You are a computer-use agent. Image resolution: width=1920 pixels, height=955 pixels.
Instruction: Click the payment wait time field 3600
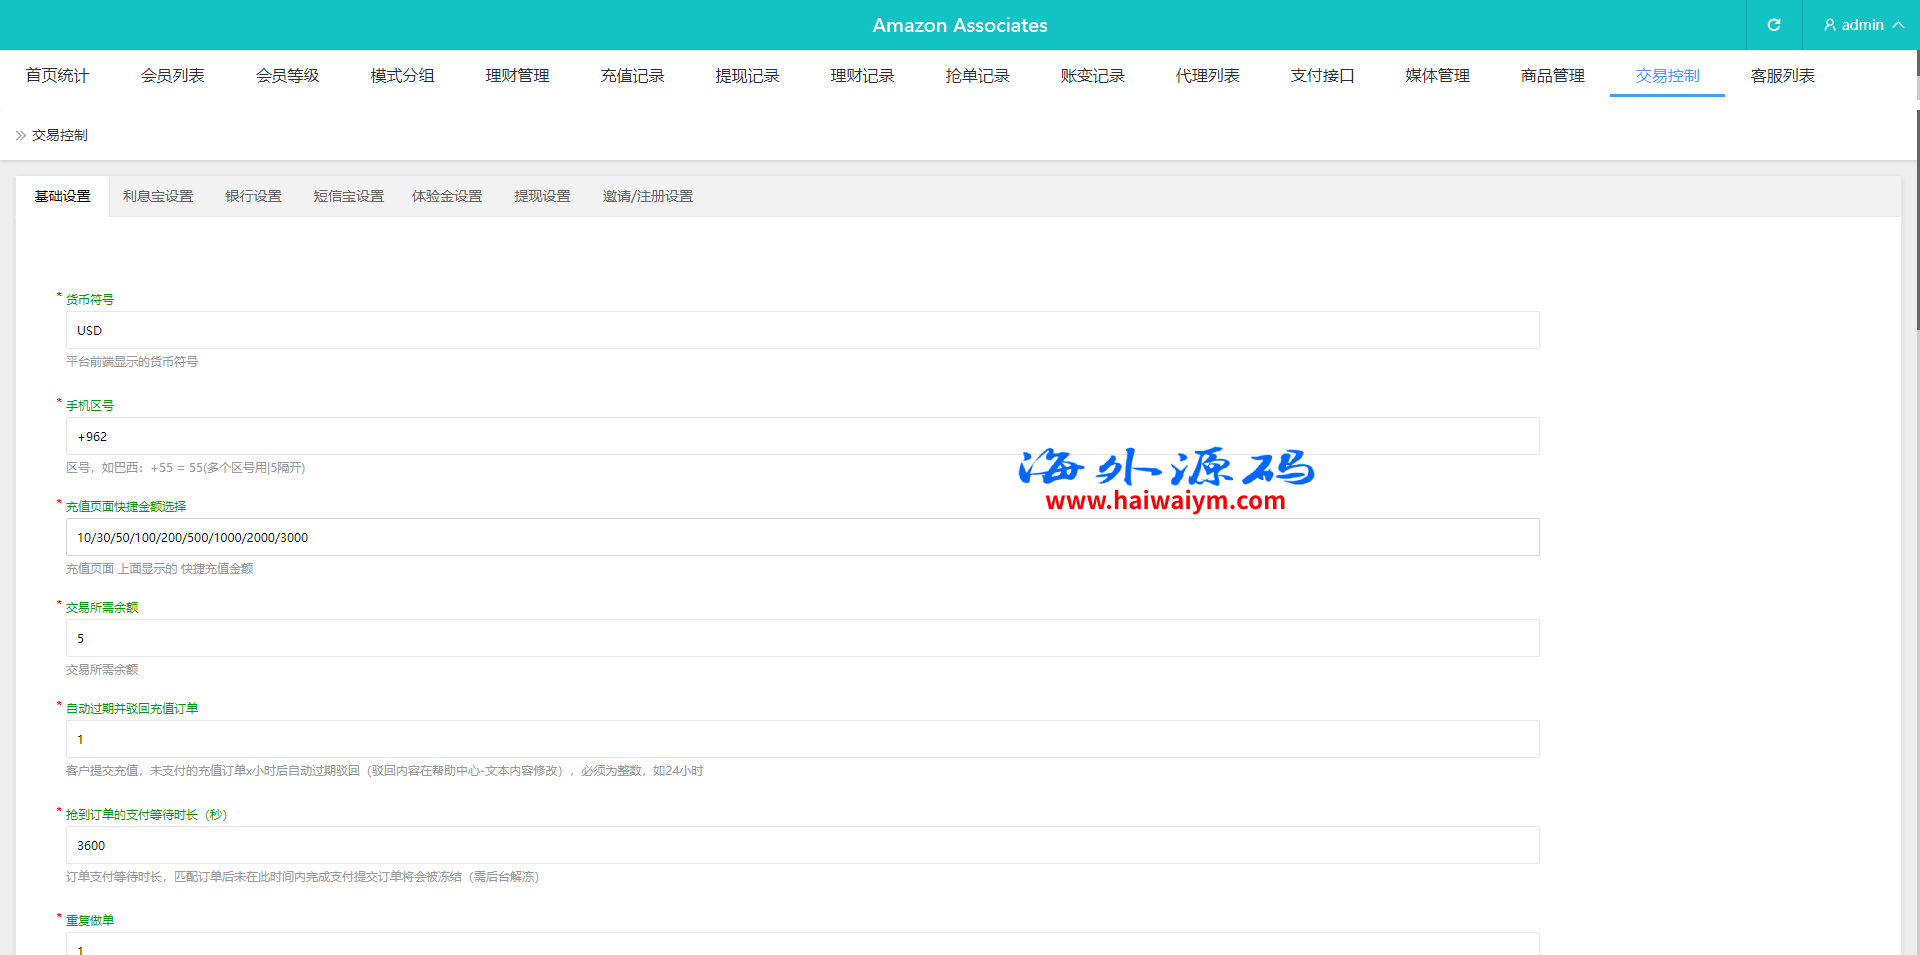(x=802, y=845)
